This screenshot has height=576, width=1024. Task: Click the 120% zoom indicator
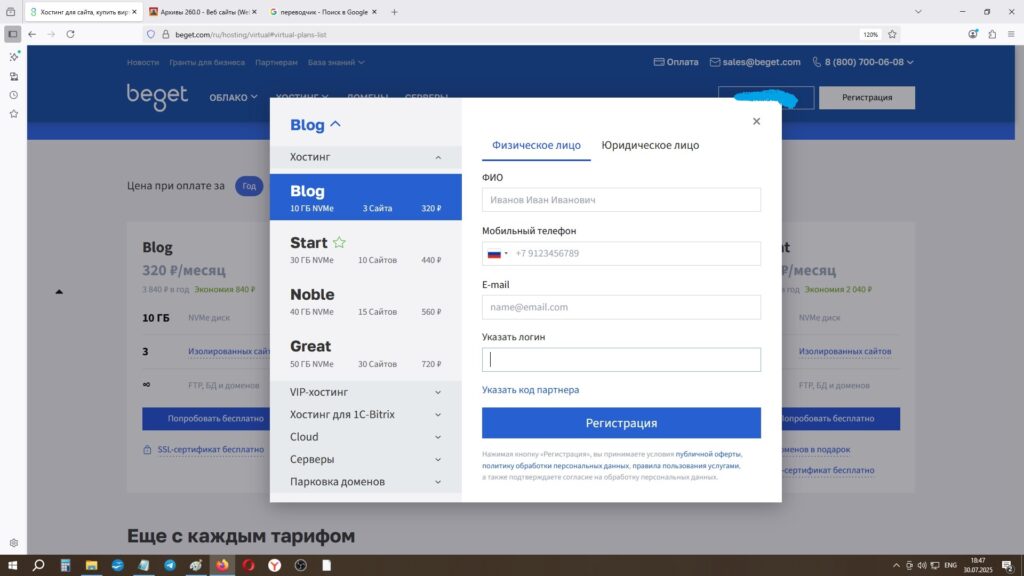click(870, 35)
